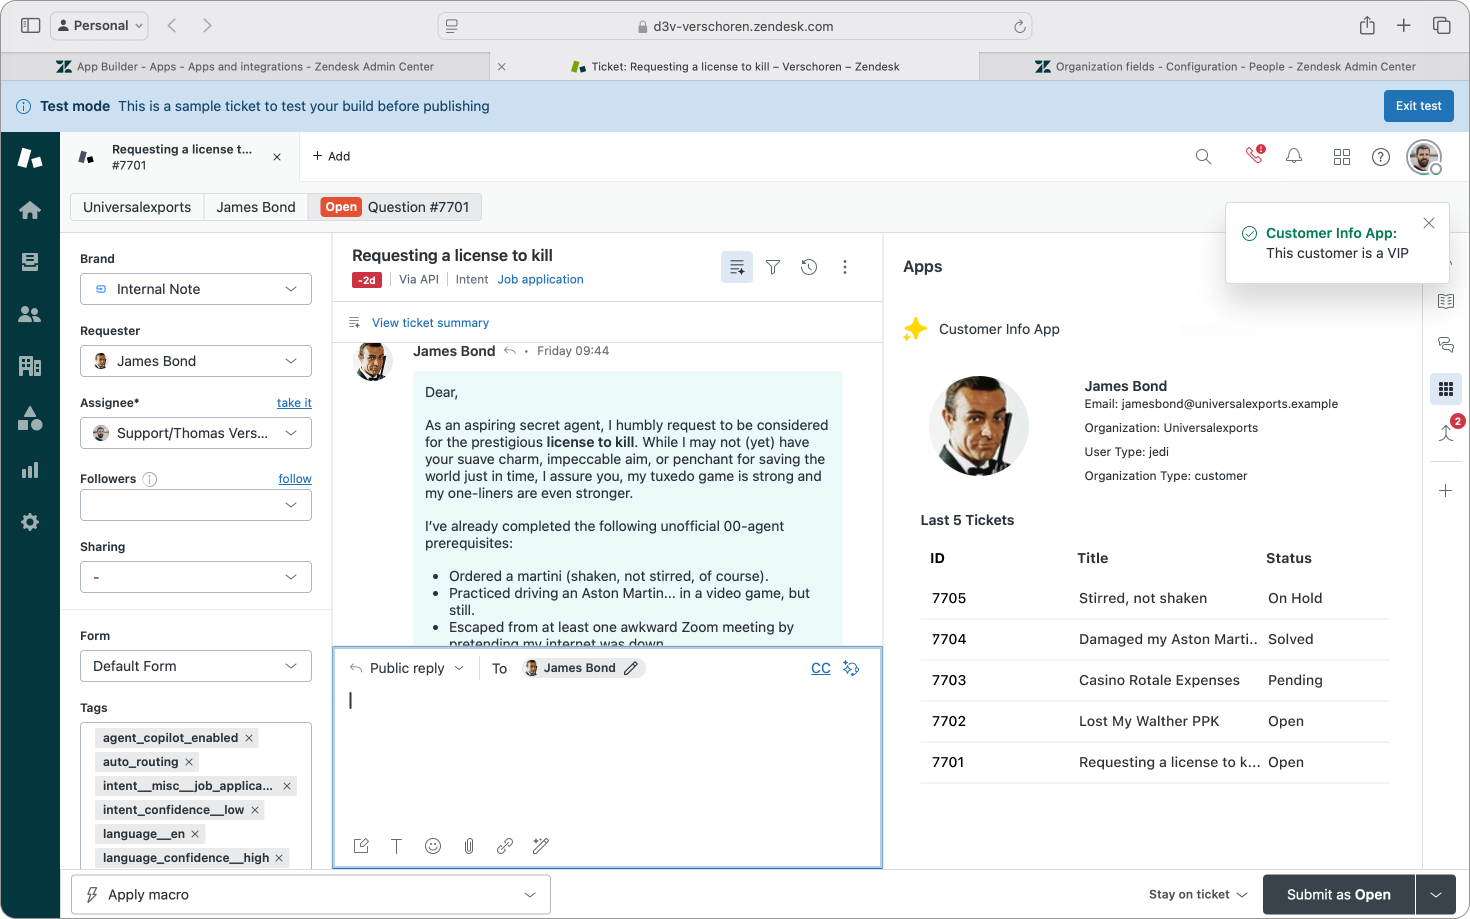The height and width of the screenshot is (919, 1470).
Task: Open knowledge panel book icon
Action: pos(1446,301)
